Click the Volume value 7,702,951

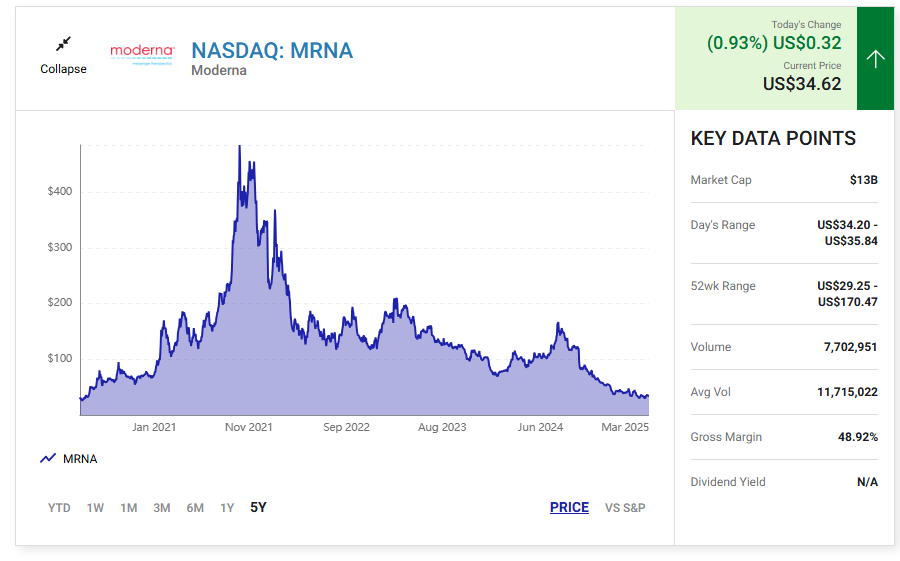[x=850, y=347]
